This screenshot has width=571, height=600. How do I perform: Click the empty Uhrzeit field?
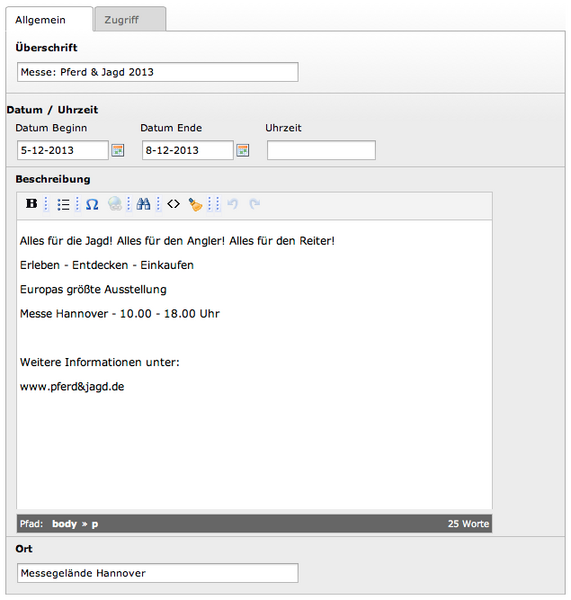[321, 150]
